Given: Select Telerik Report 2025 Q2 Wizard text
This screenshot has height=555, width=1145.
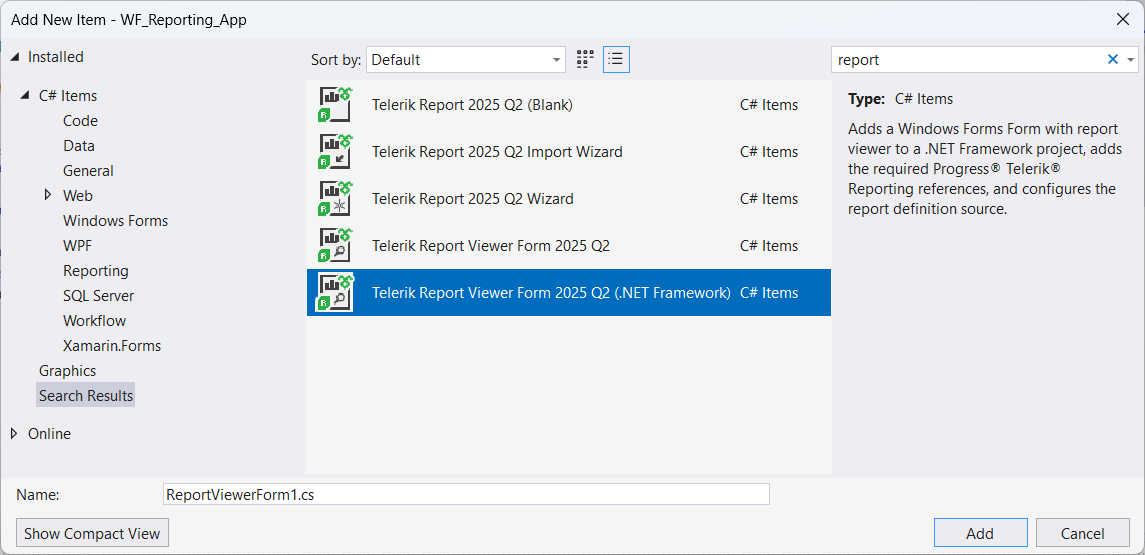Looking at the screenshot, I should pos(472,199).
